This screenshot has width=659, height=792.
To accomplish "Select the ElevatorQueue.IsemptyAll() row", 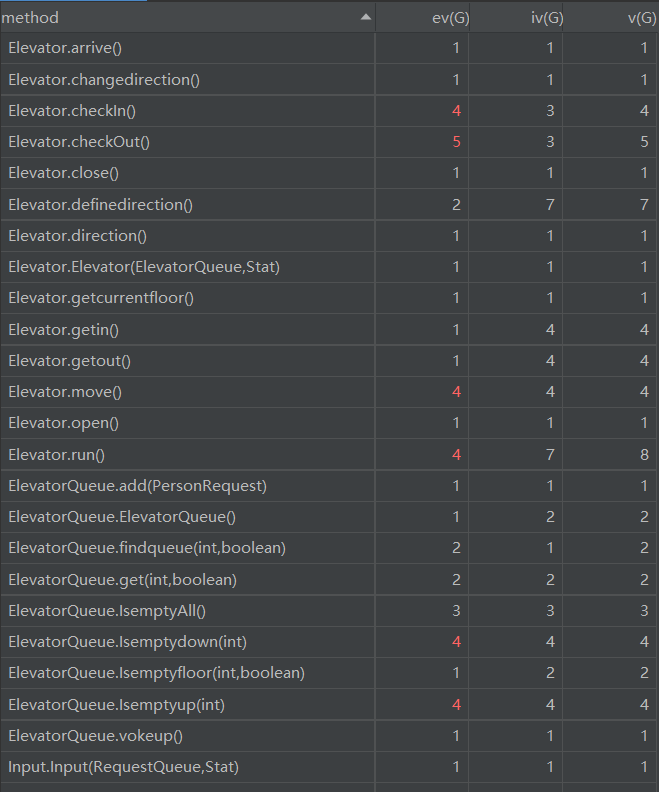I will 329,611.
